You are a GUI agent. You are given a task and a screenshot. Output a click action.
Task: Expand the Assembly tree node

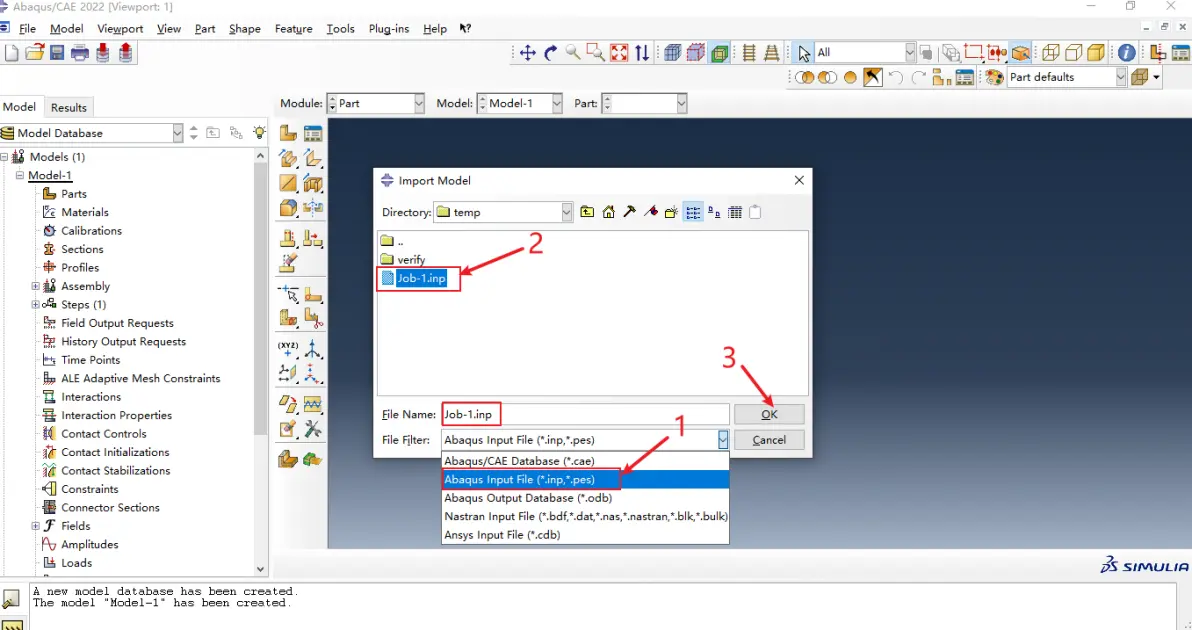pyautogui.click(x=35, y=287)
